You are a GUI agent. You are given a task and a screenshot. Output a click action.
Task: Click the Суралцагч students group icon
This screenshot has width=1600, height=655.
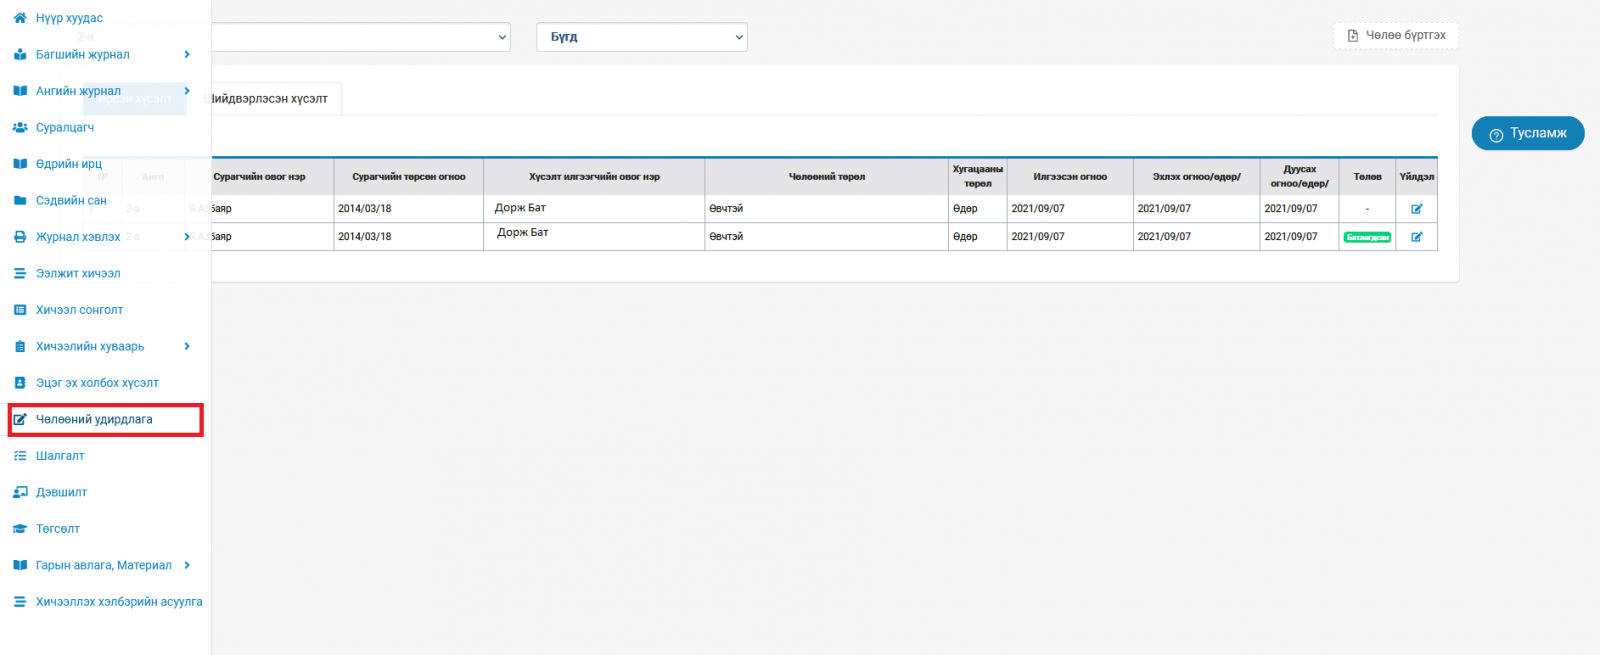coord(20,127)
